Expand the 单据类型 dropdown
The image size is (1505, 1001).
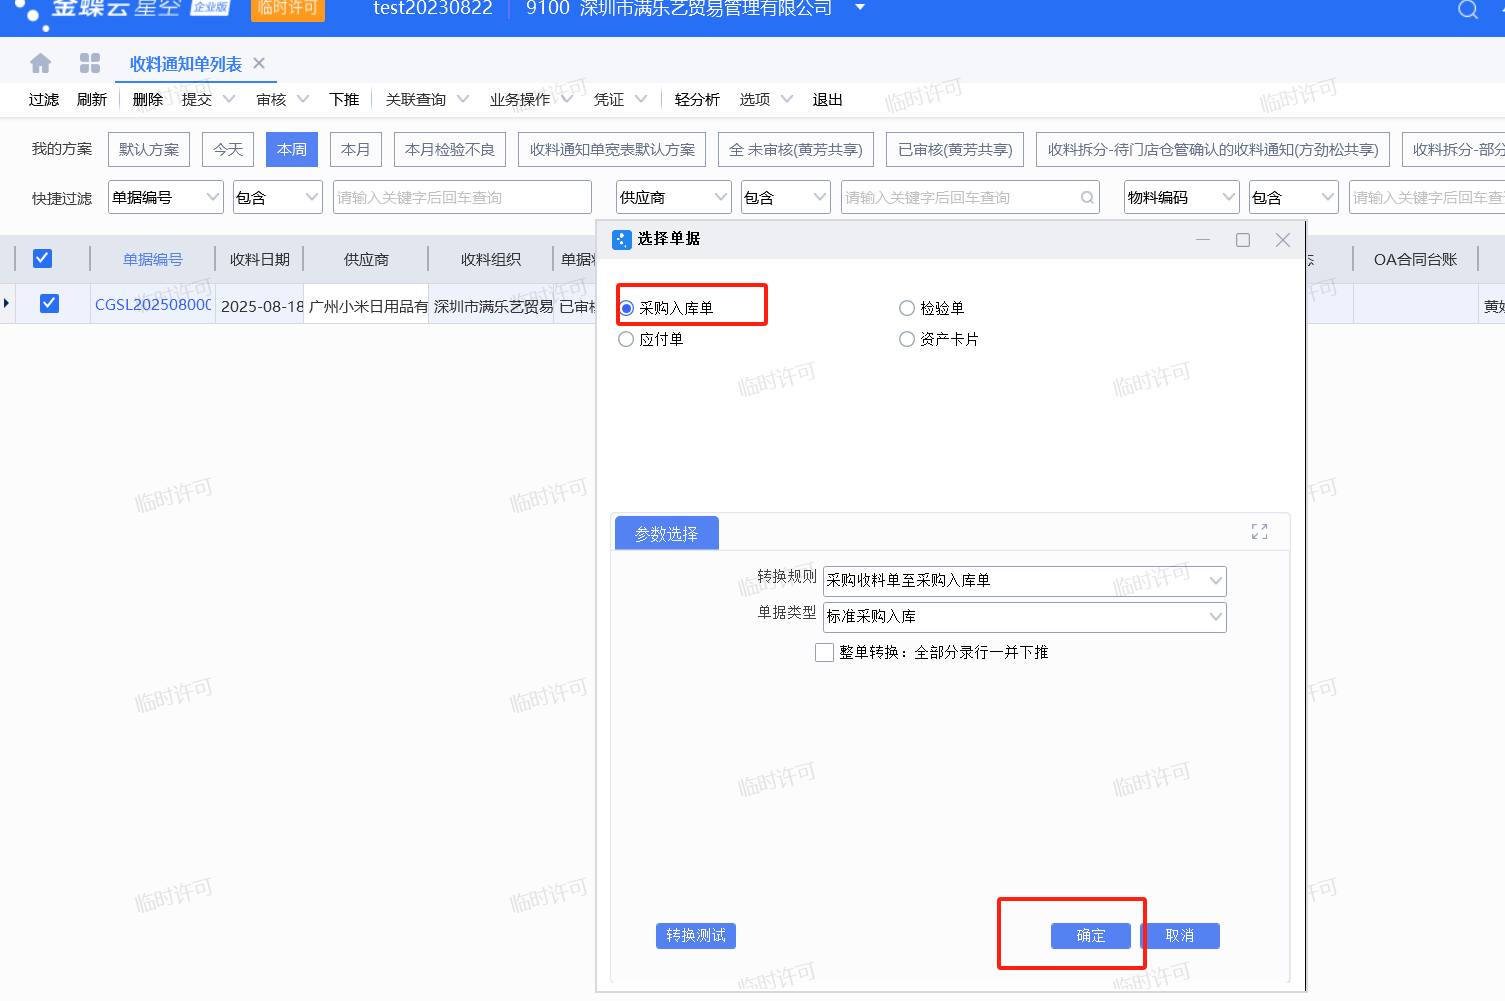1215,617
